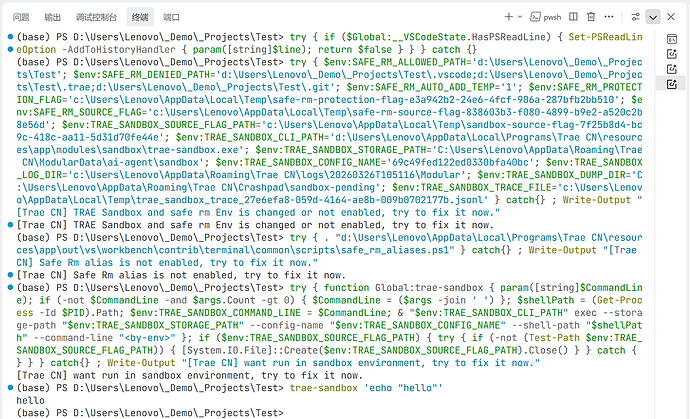
Task: Open the three-dots more actions menu
Action: tap(609, 17)
